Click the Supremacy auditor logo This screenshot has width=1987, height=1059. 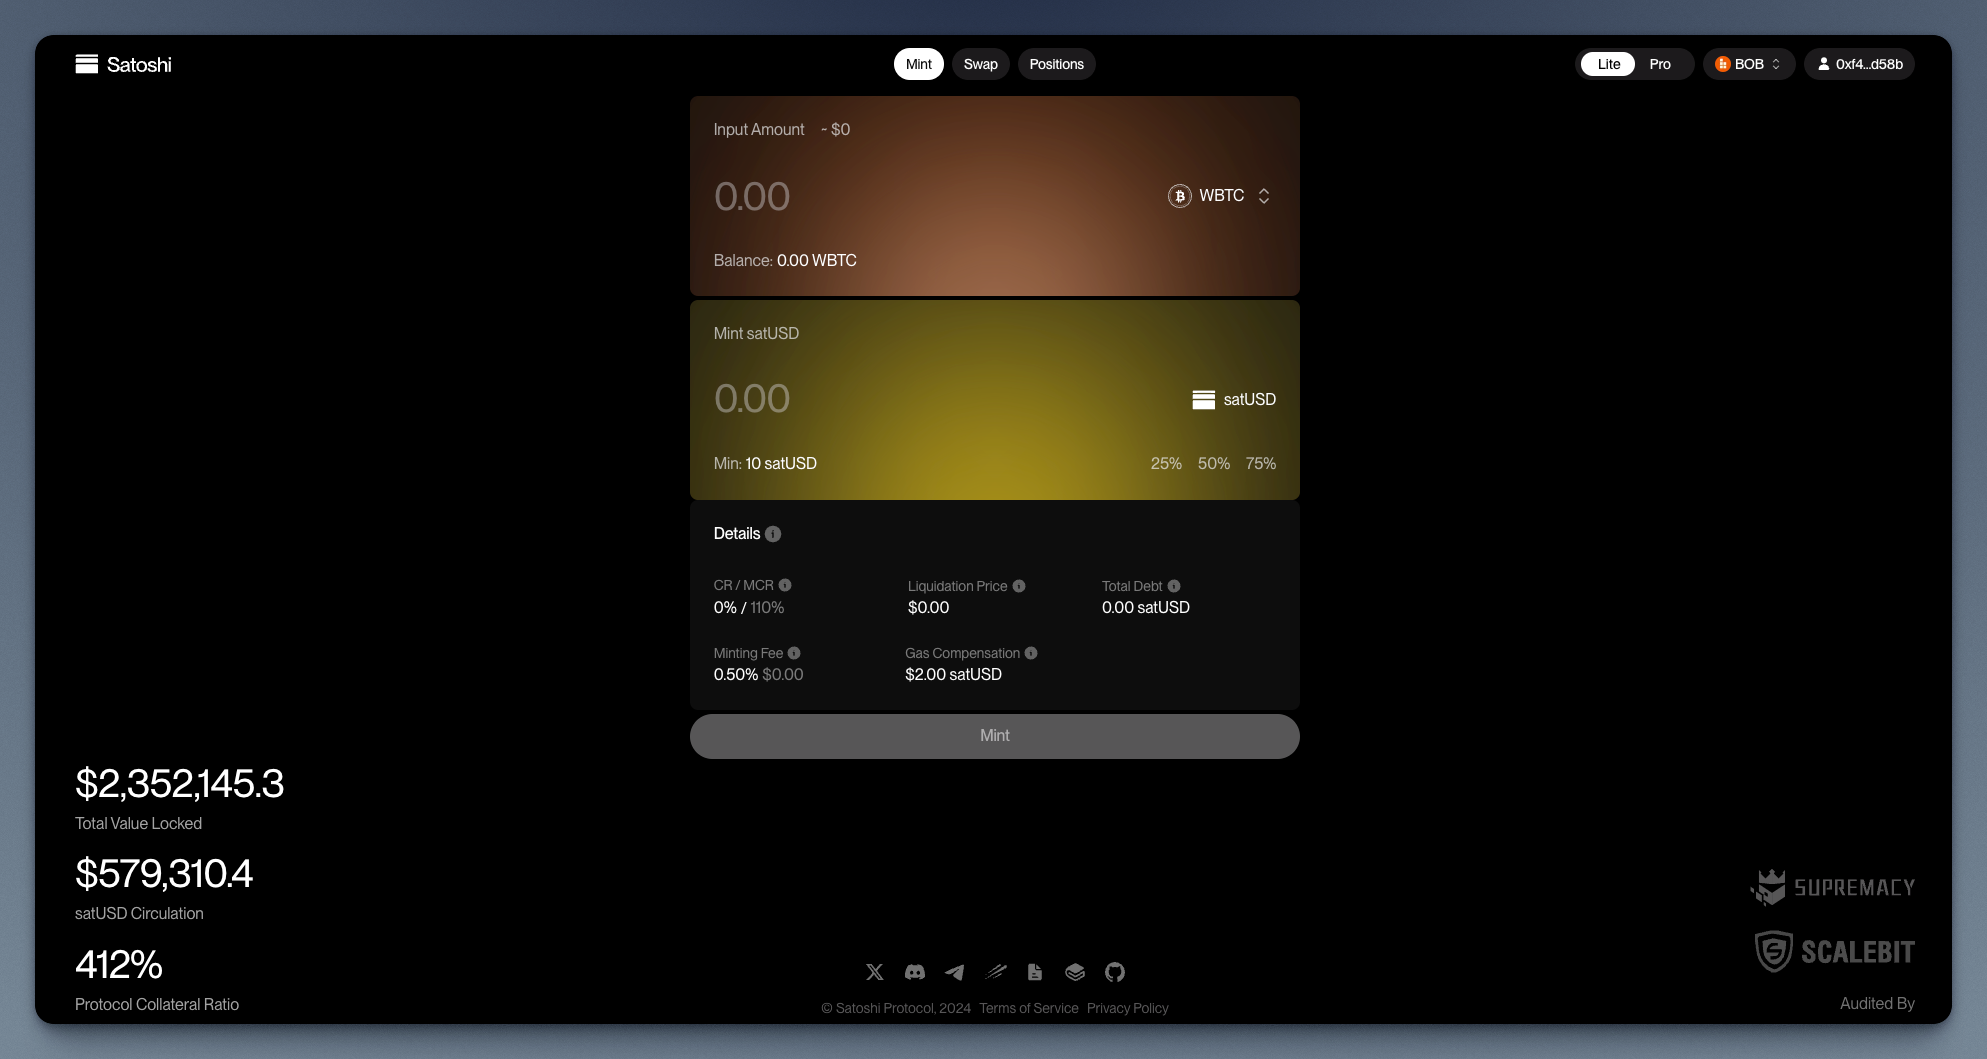(x=1832, y=887)
